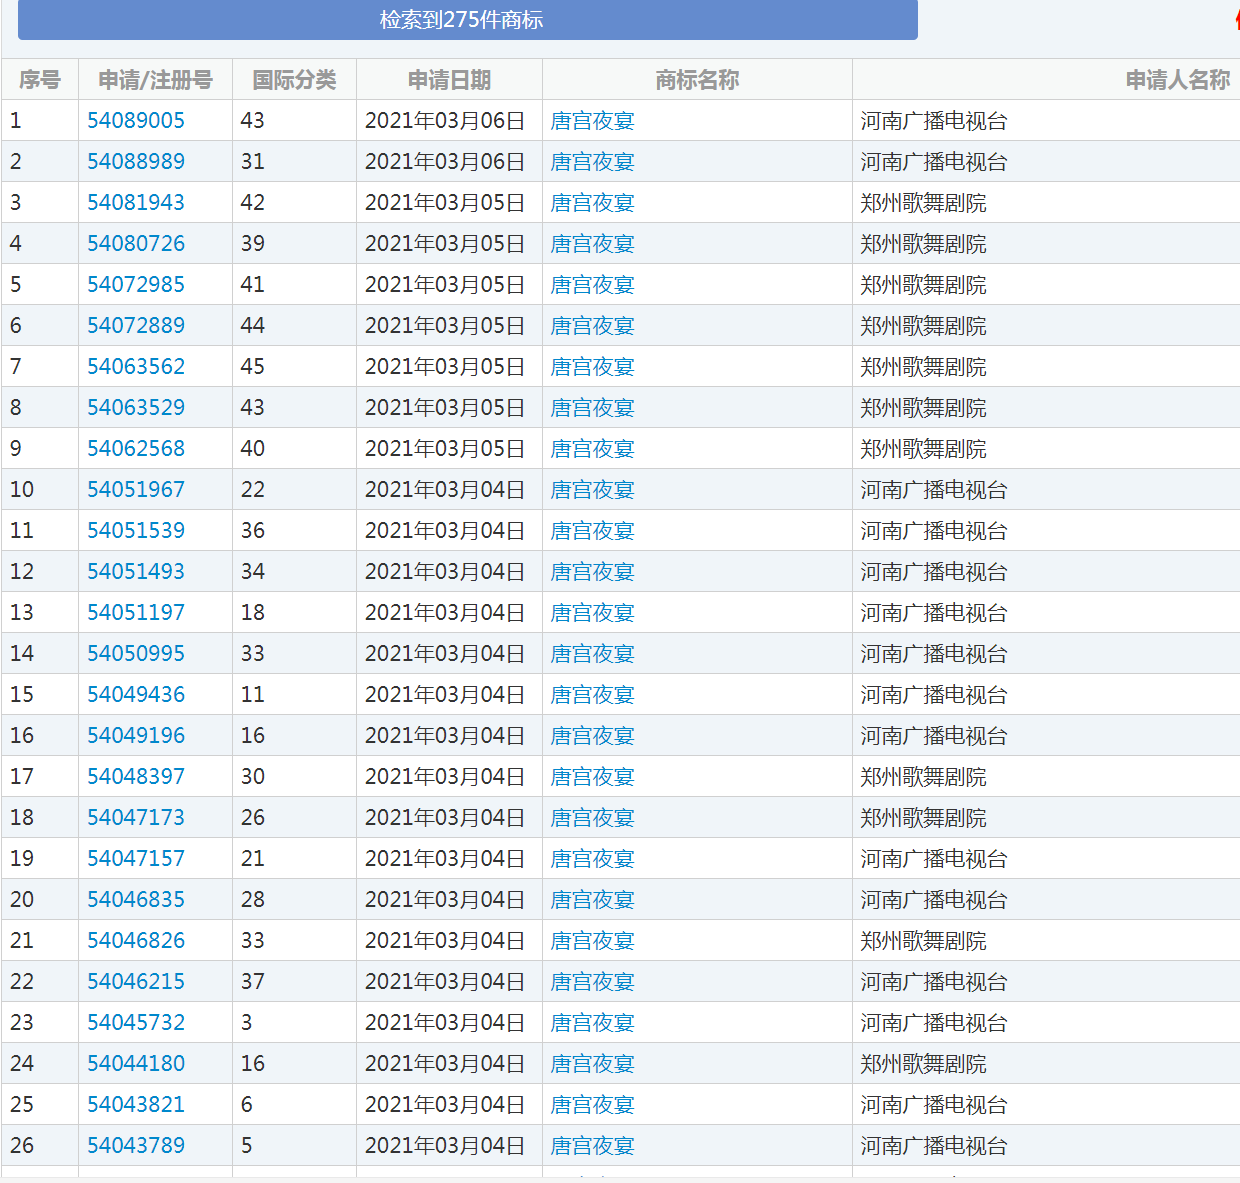Click the 序号 column header
1240x1183 pixels.
click(40, 80)
